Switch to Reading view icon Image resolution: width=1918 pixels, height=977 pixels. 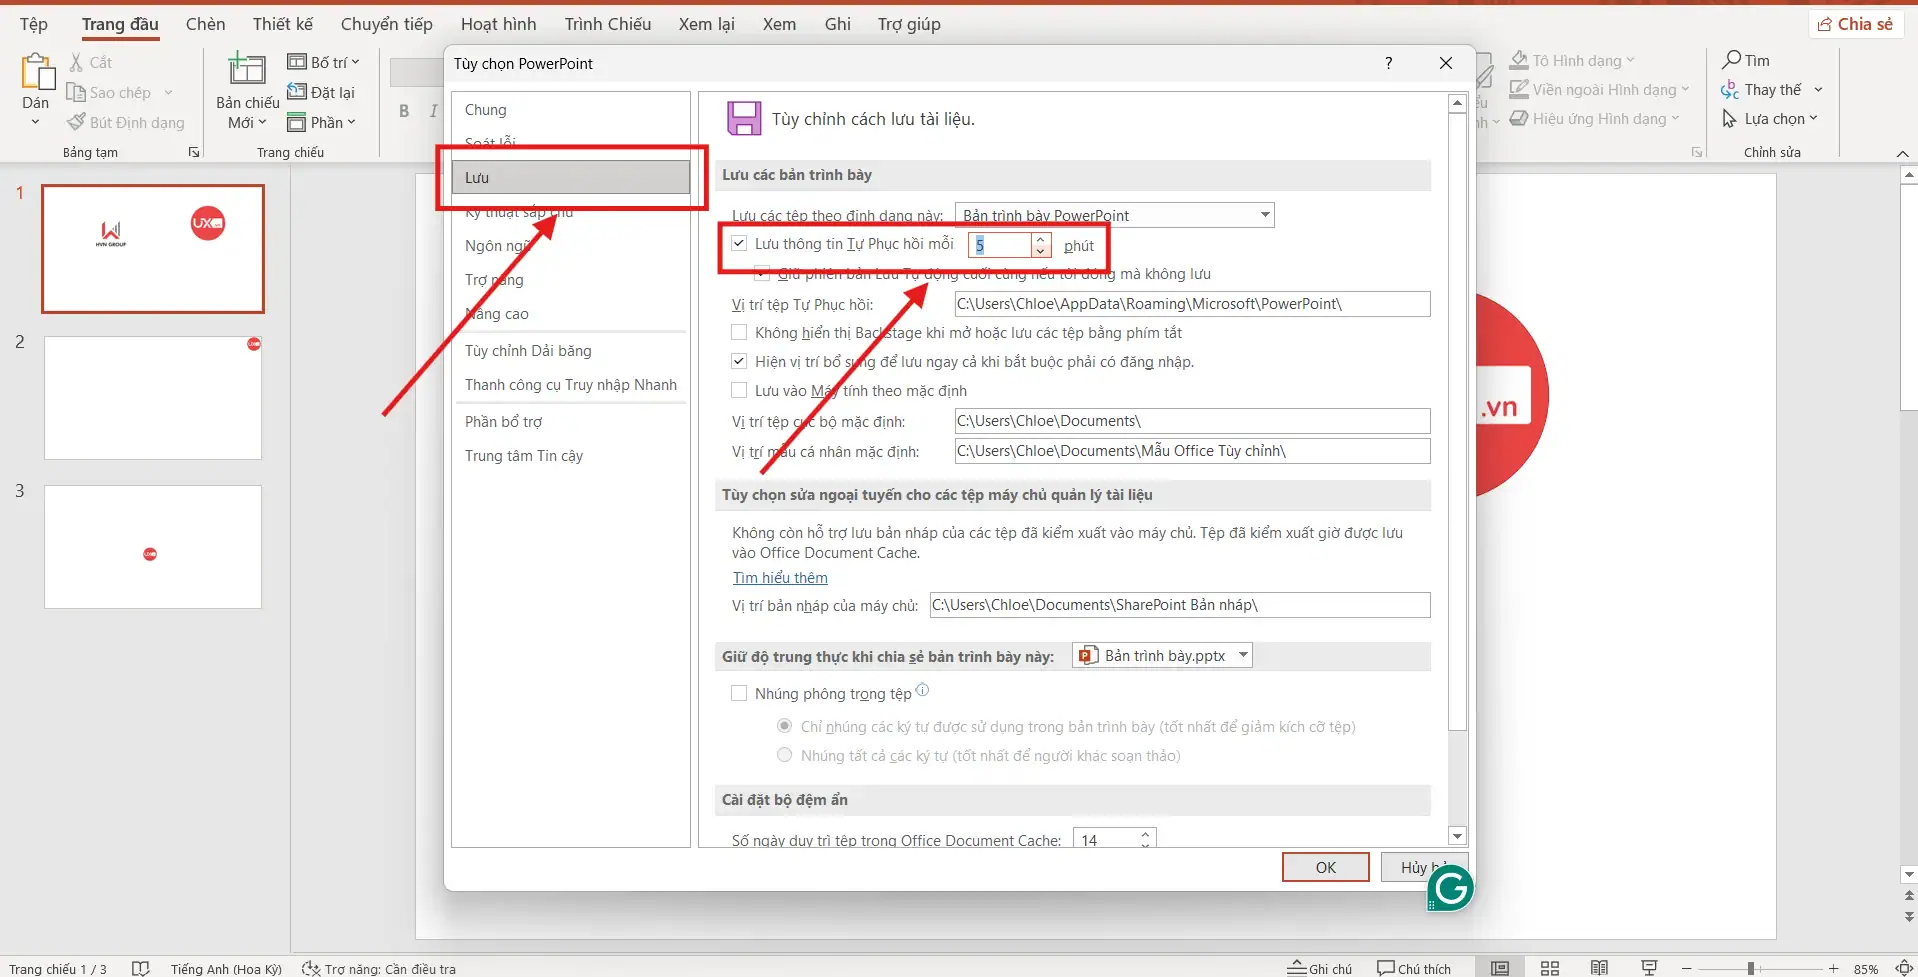point(1600,968)
